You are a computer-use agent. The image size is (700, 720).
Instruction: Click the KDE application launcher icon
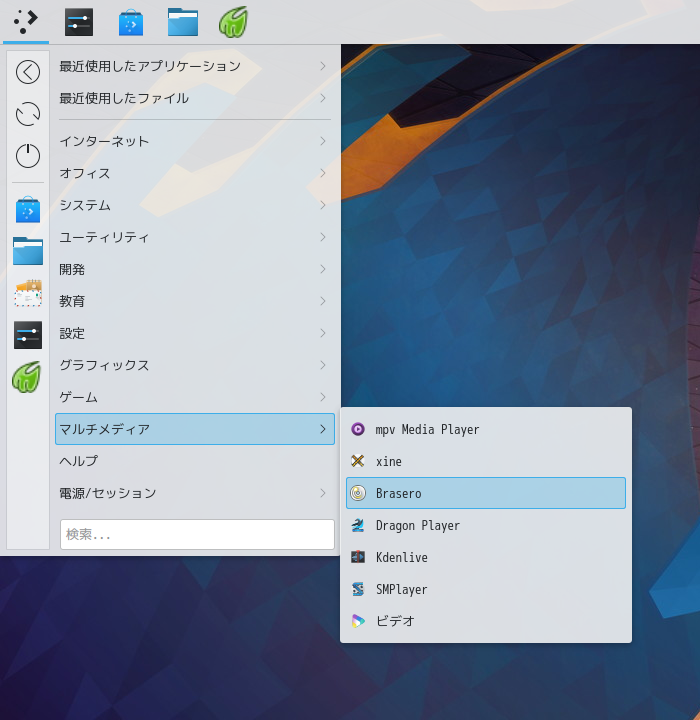[x=26, y=22]
